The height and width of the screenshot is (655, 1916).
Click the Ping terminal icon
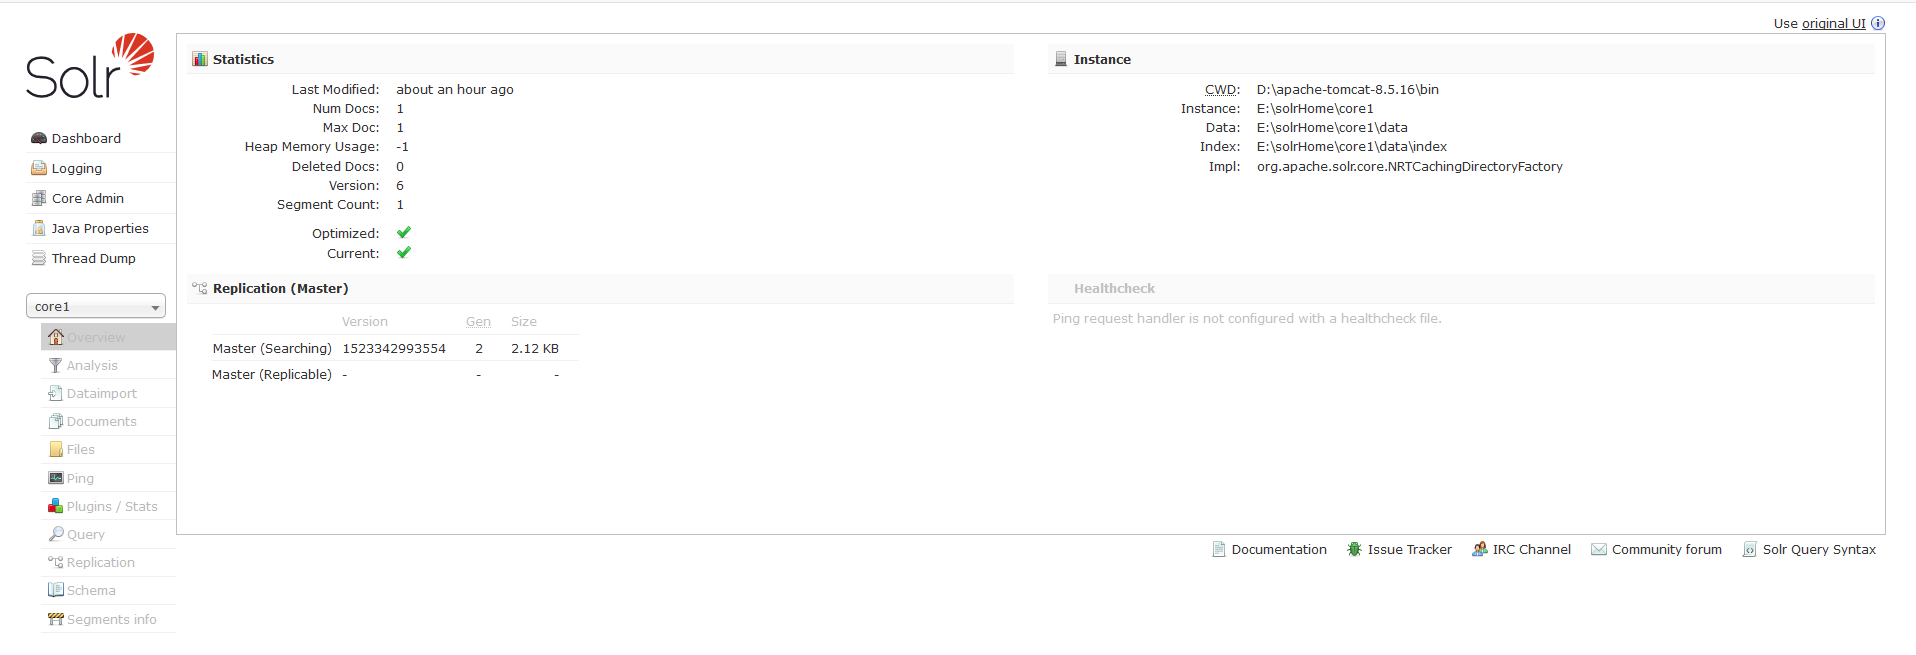point(56,478)
